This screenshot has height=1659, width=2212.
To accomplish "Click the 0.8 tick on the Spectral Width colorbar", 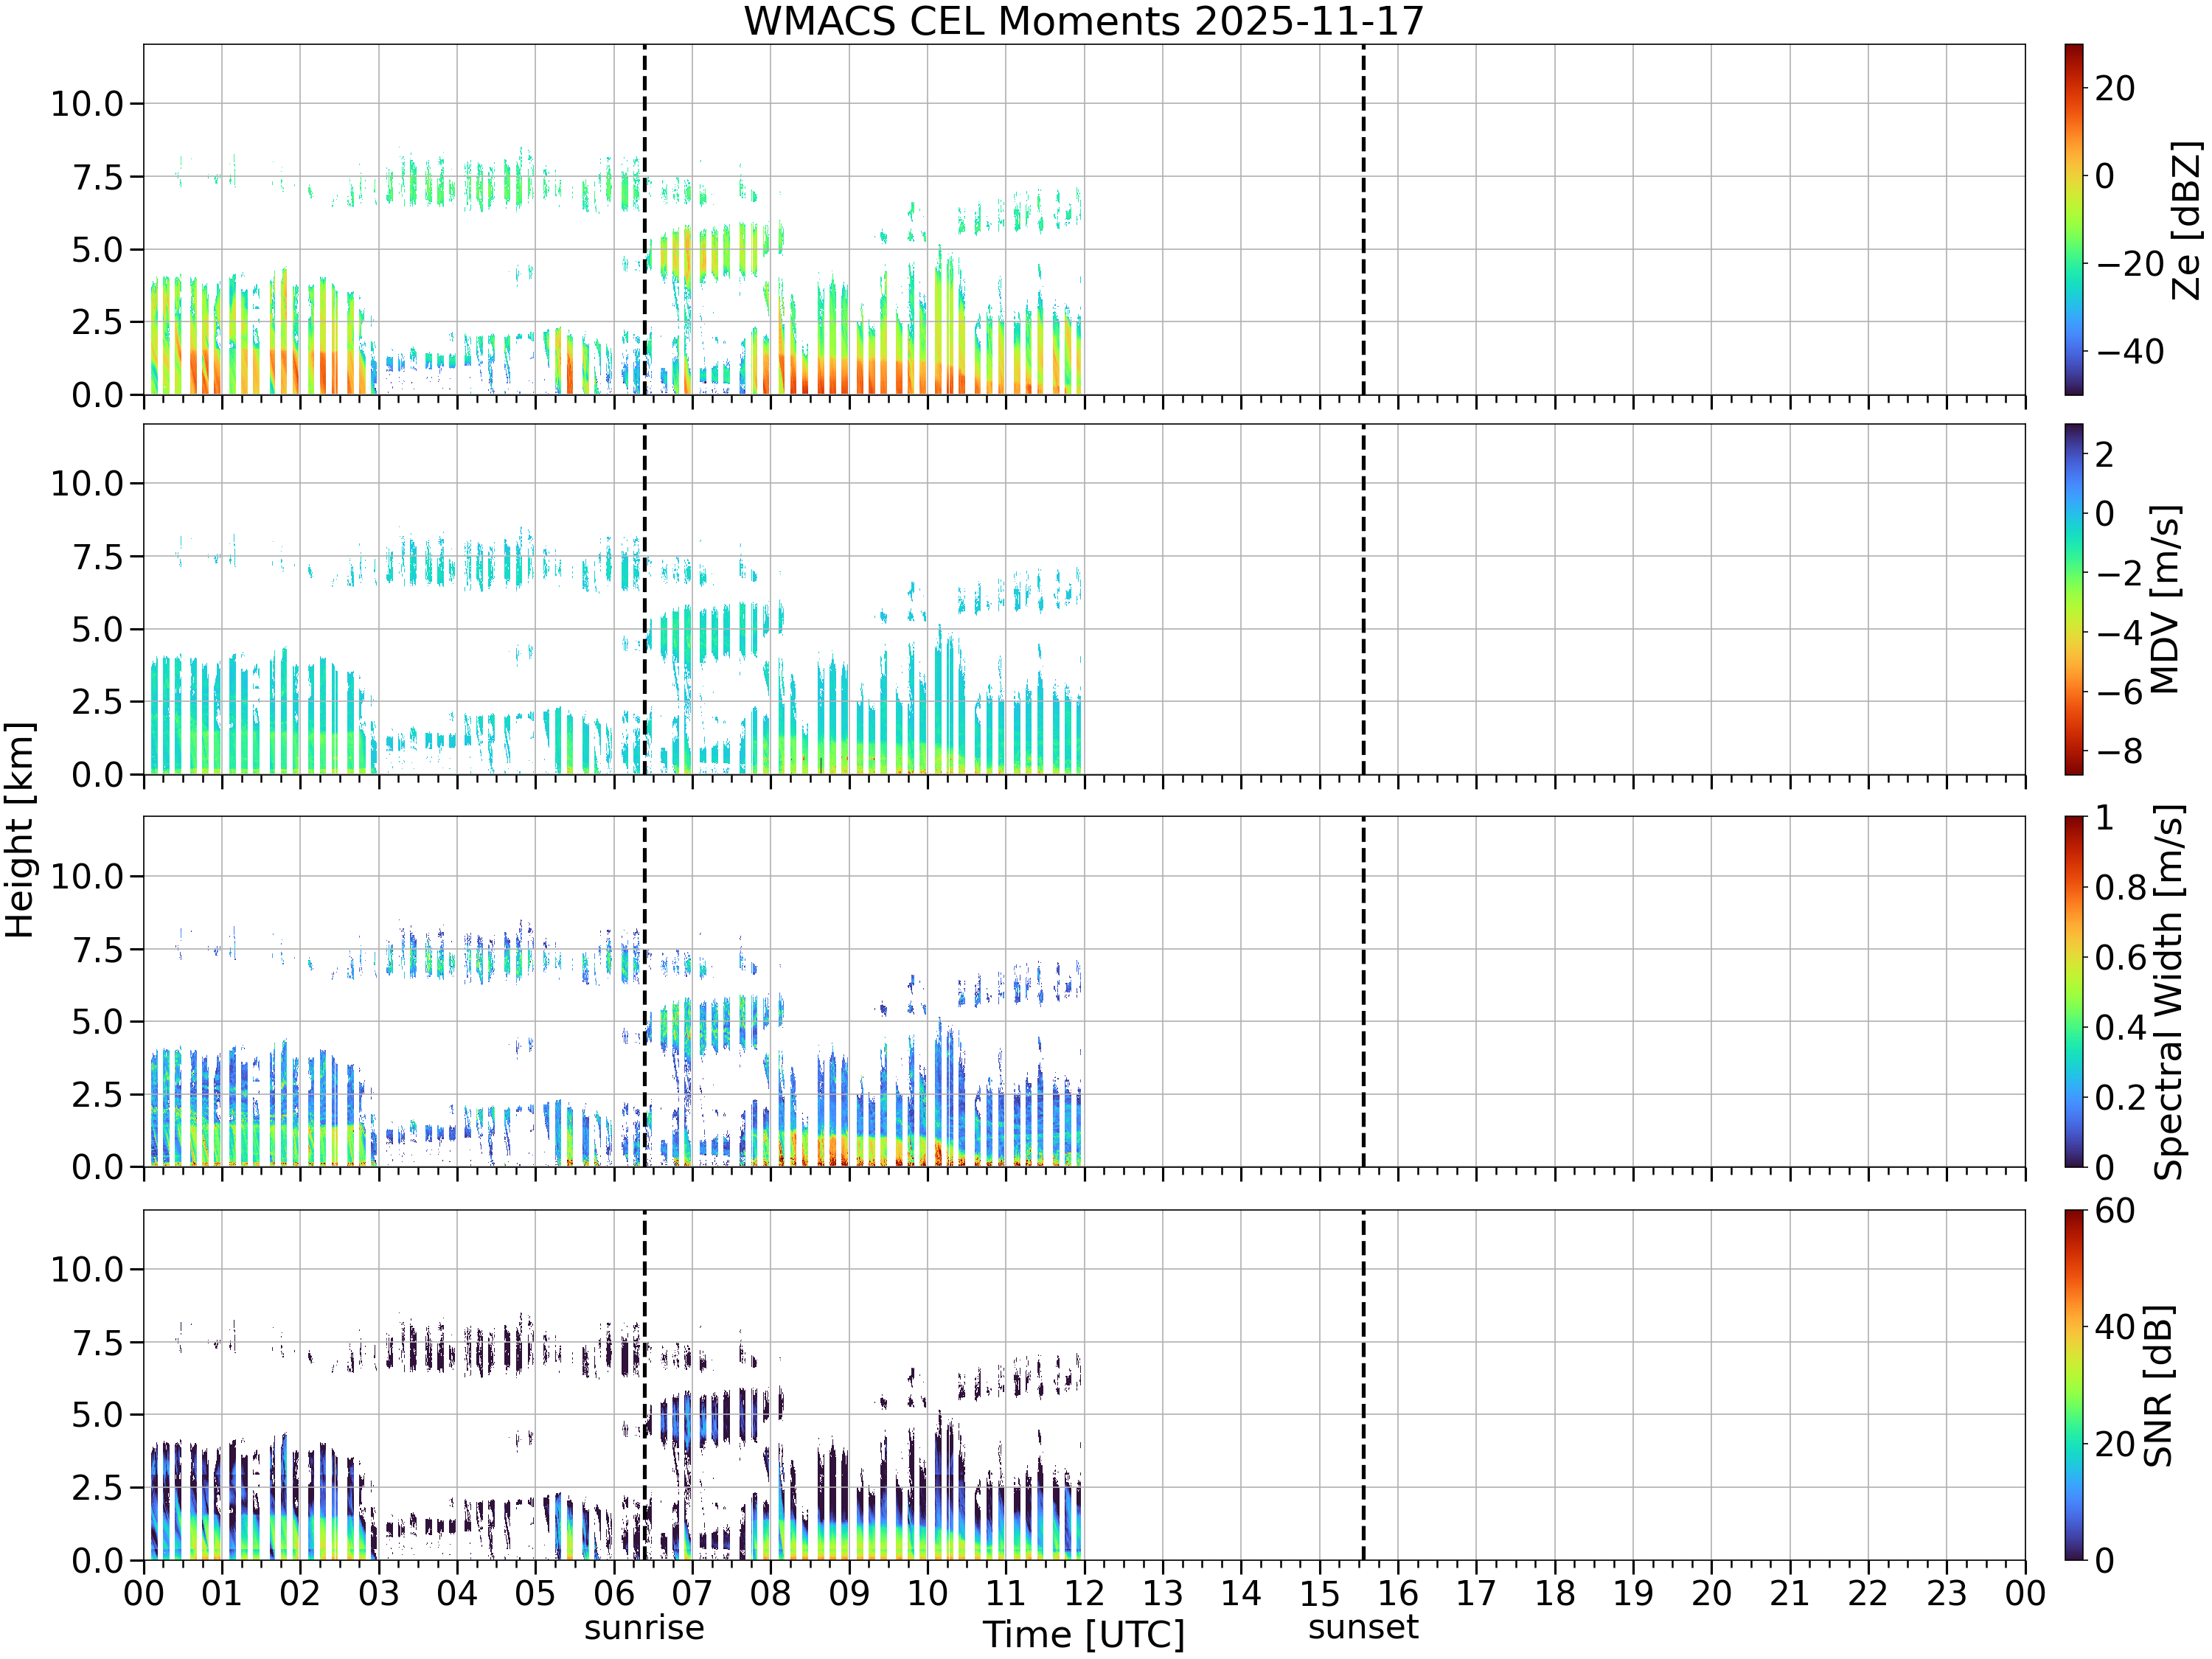I will (x=2121, y=887).
